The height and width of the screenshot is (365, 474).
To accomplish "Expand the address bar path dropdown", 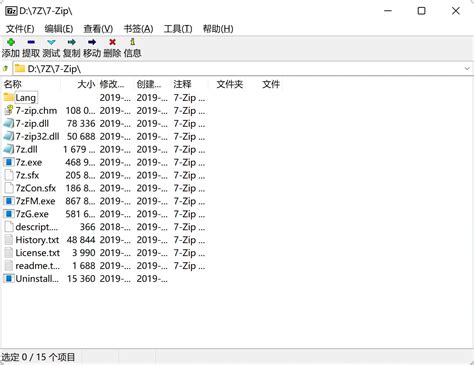I will tap(467, 69).
